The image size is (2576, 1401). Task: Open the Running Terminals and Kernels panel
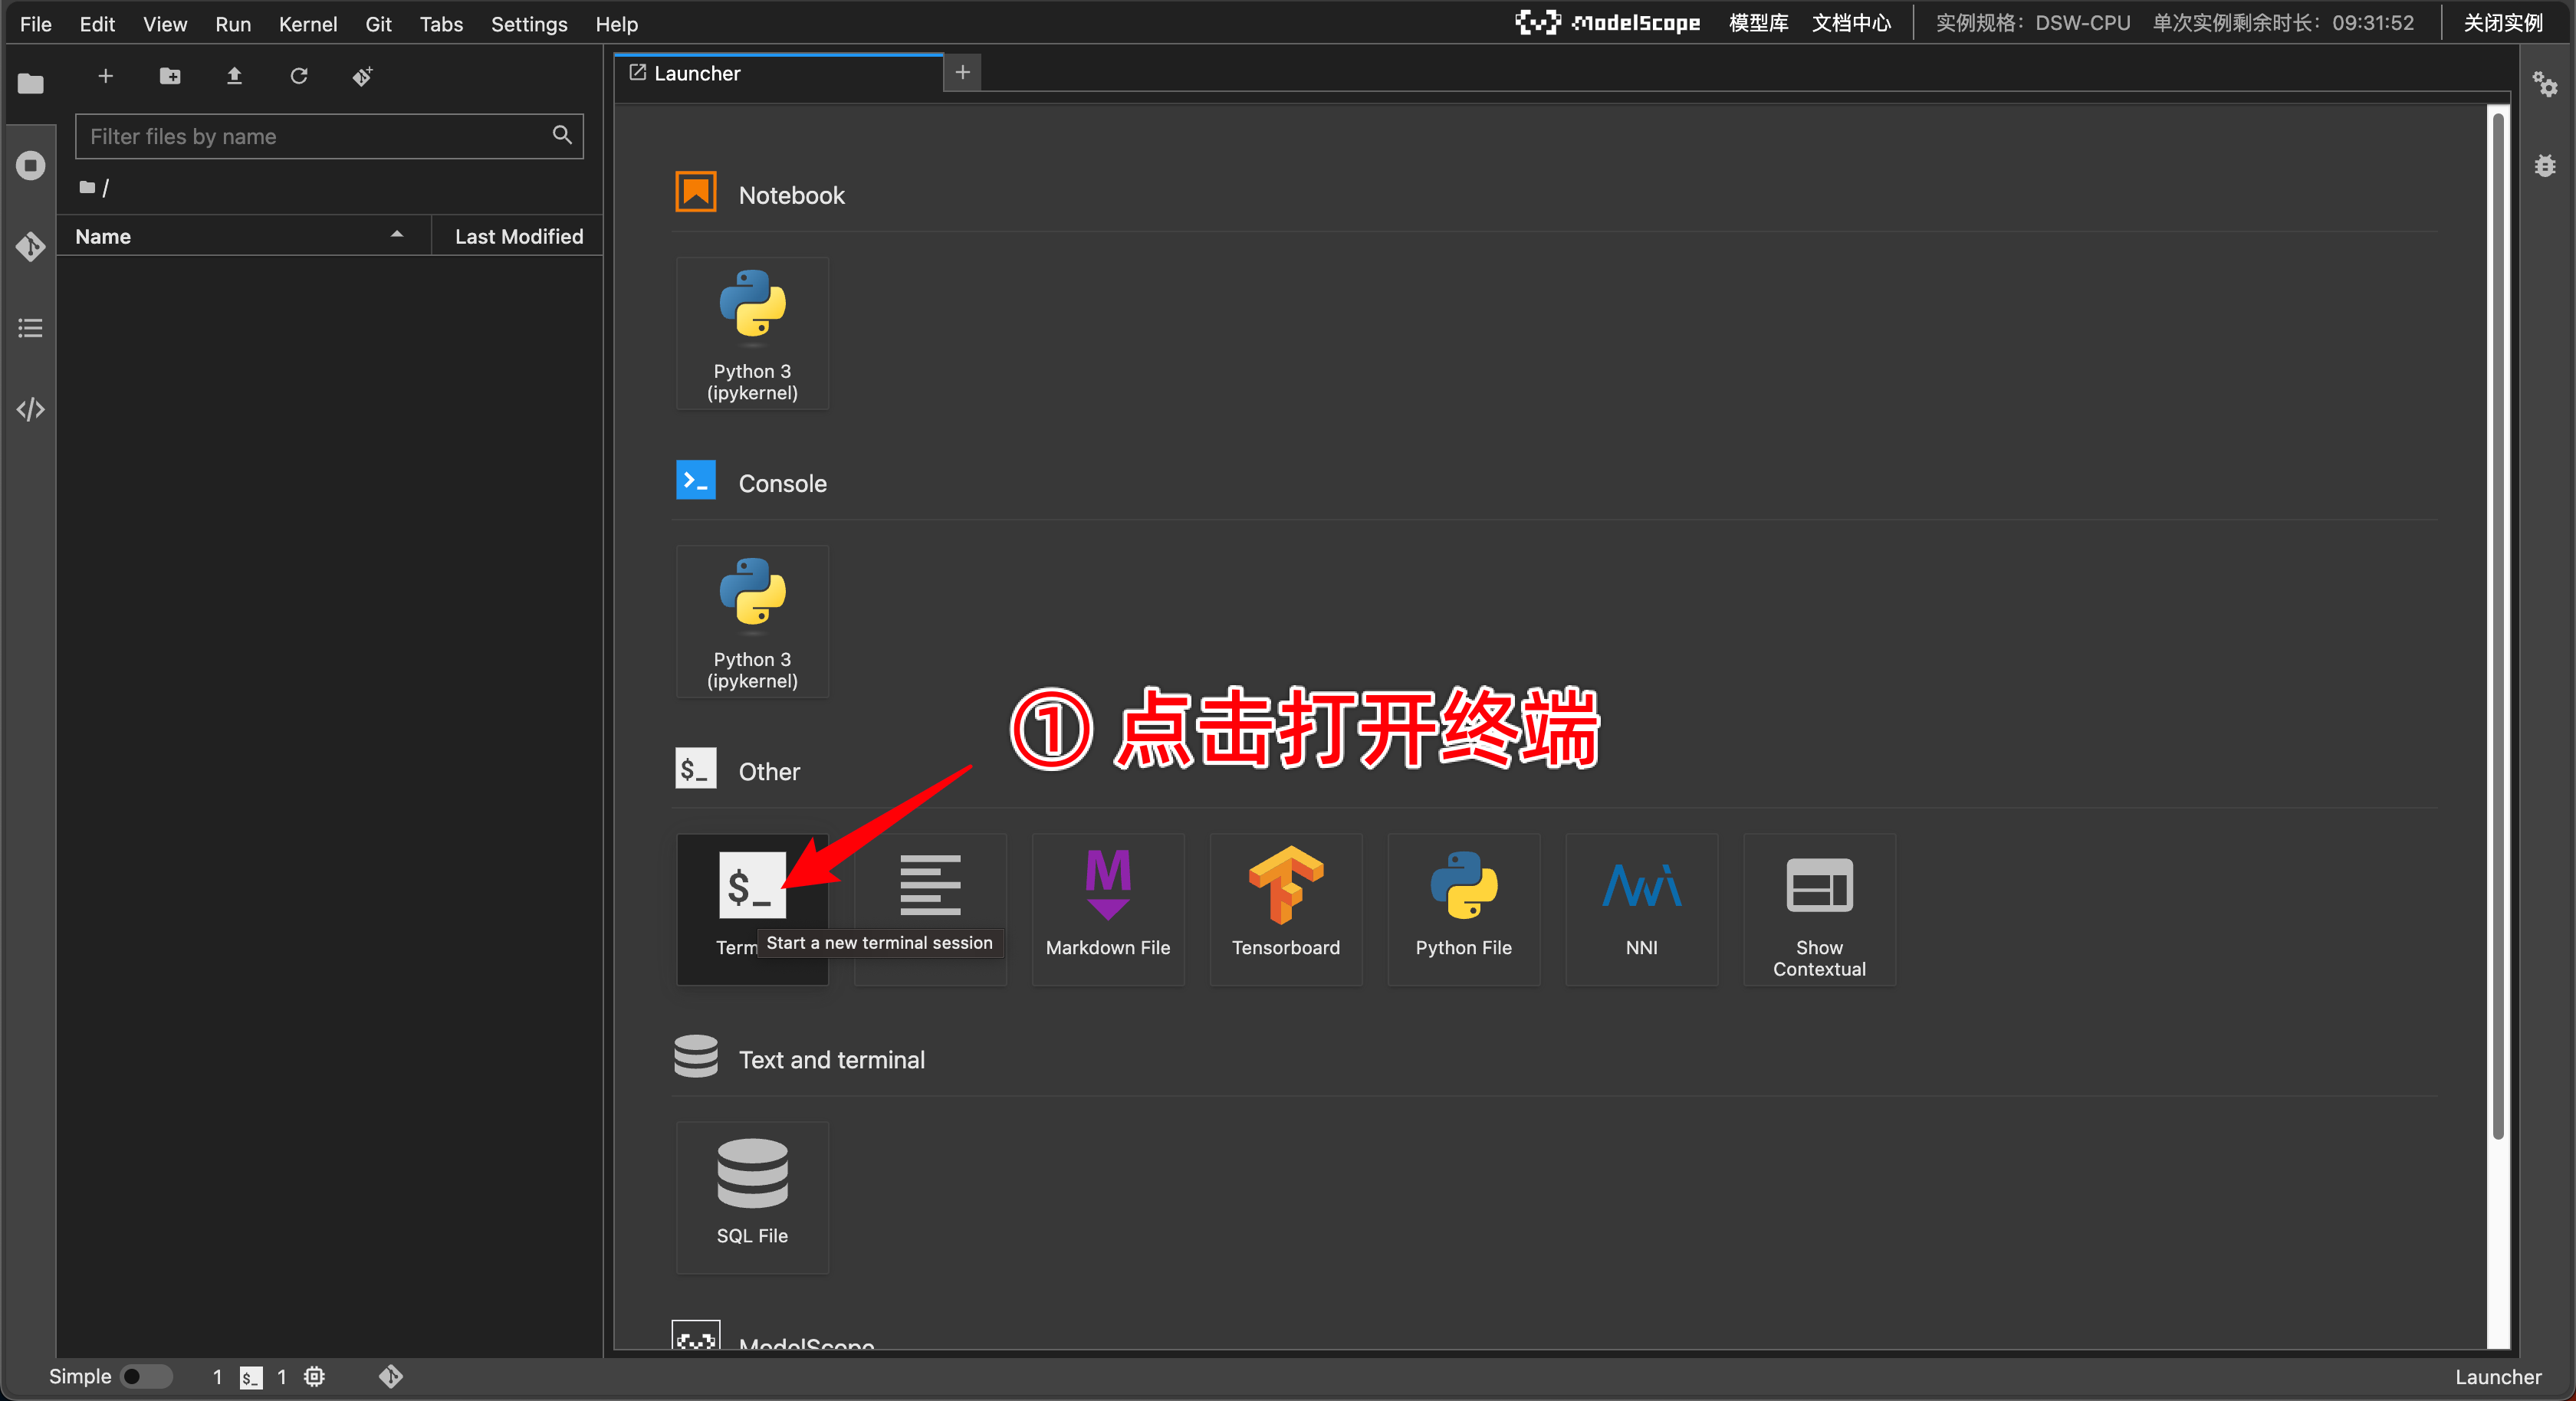click(30, 165)
